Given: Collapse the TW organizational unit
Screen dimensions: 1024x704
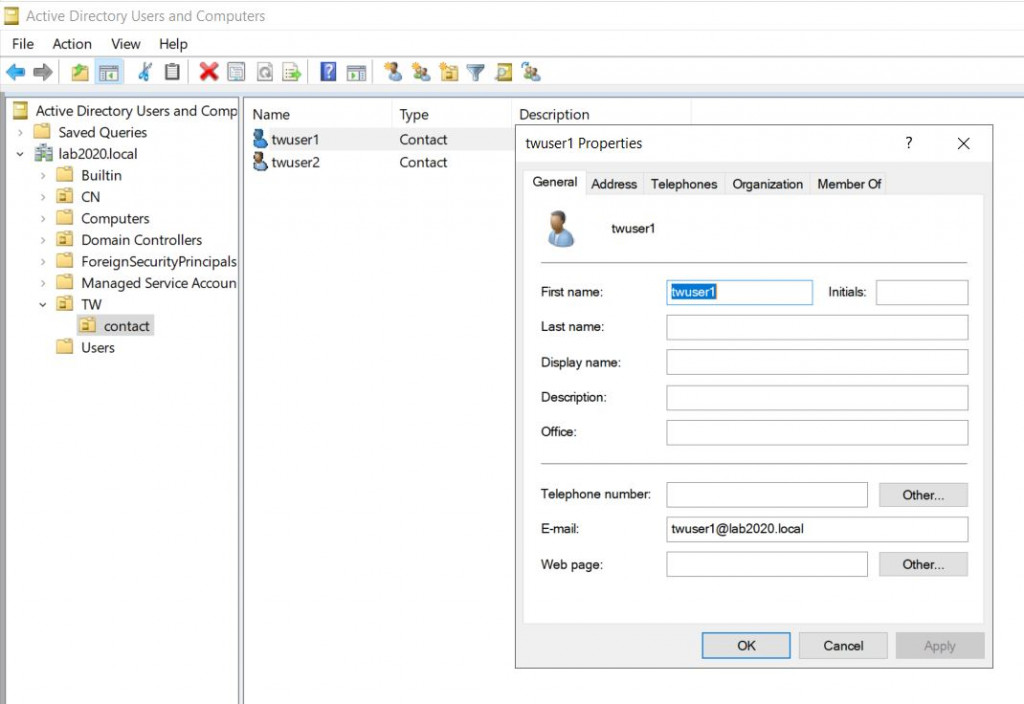Looking at the screenshot, I should pyautogui.click(x=43, y=304).
